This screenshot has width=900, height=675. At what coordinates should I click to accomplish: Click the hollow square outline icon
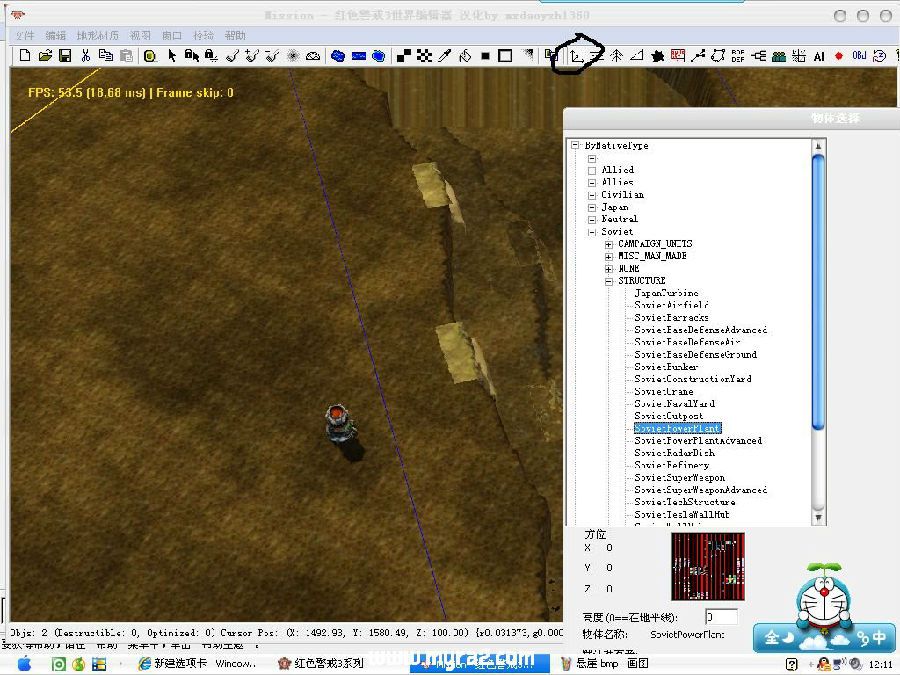(x=505, y=56)
